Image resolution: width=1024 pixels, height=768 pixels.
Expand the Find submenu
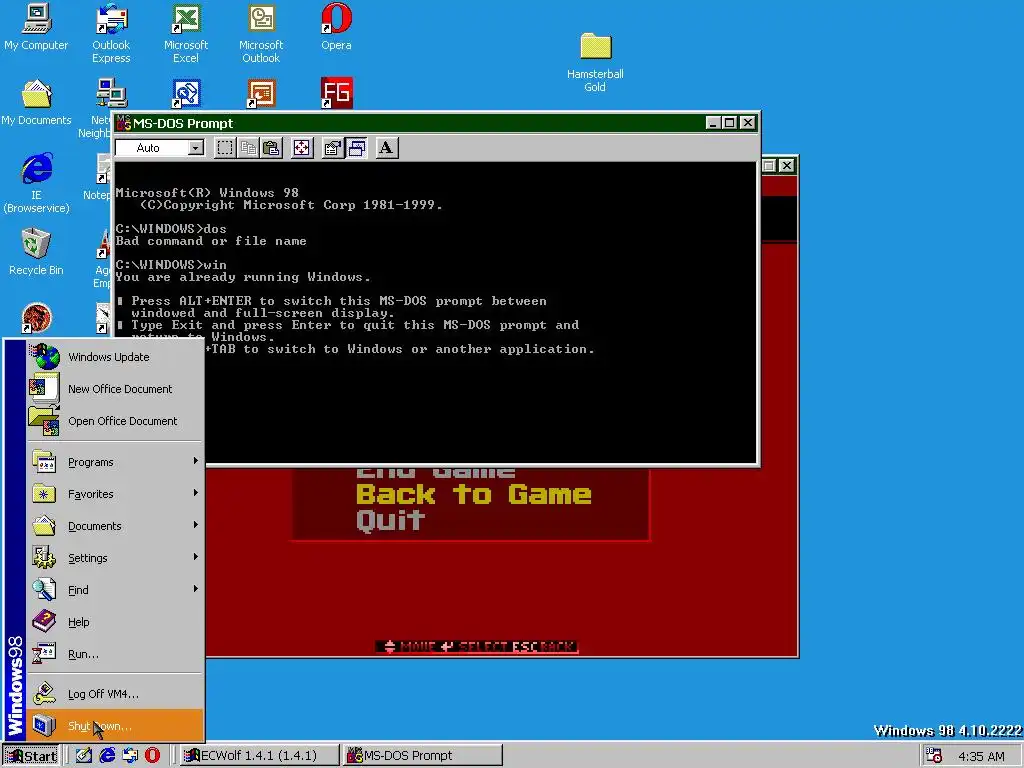click(116, 590)
